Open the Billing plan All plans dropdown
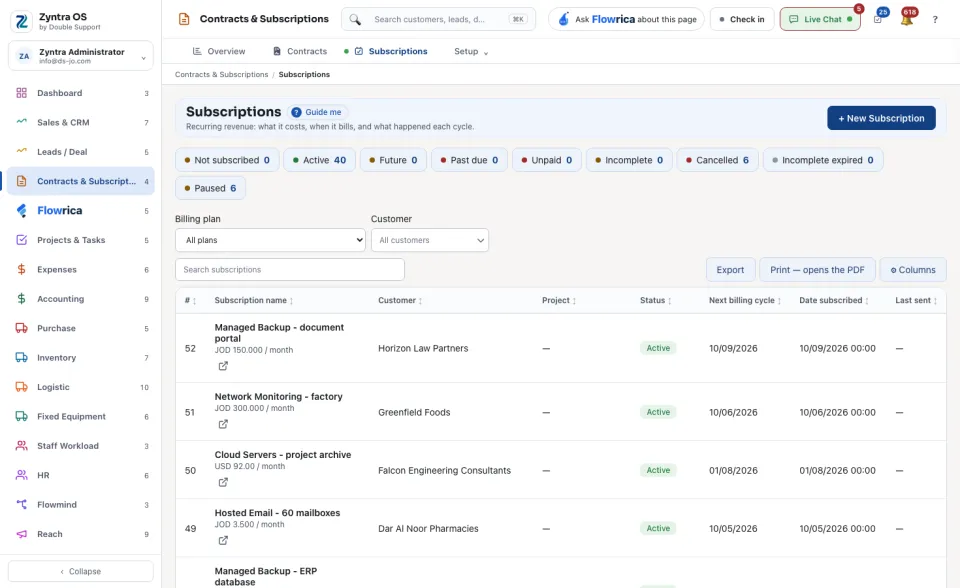The width and height of the screenshot is (960, 588). (270, 240)
